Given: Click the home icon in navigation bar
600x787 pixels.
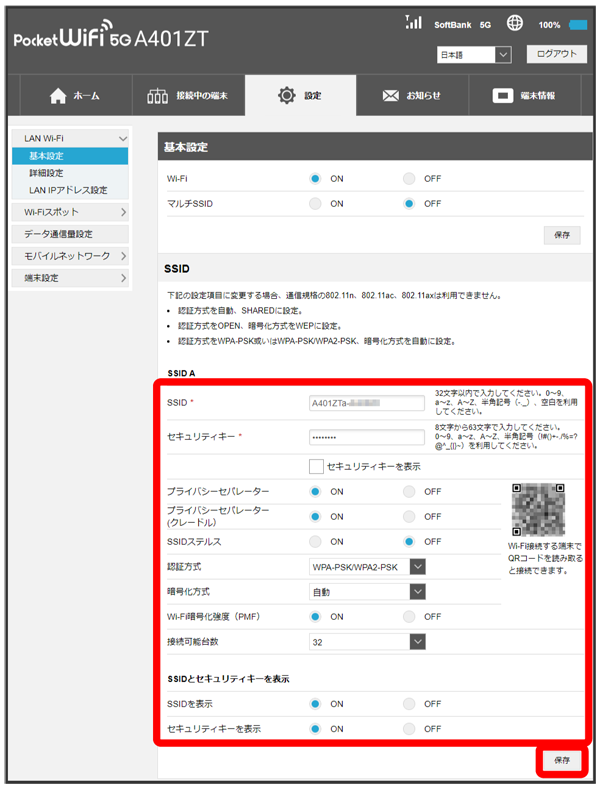Looking at the screenshot, I should pyautogui.click(x=58, y=96).
